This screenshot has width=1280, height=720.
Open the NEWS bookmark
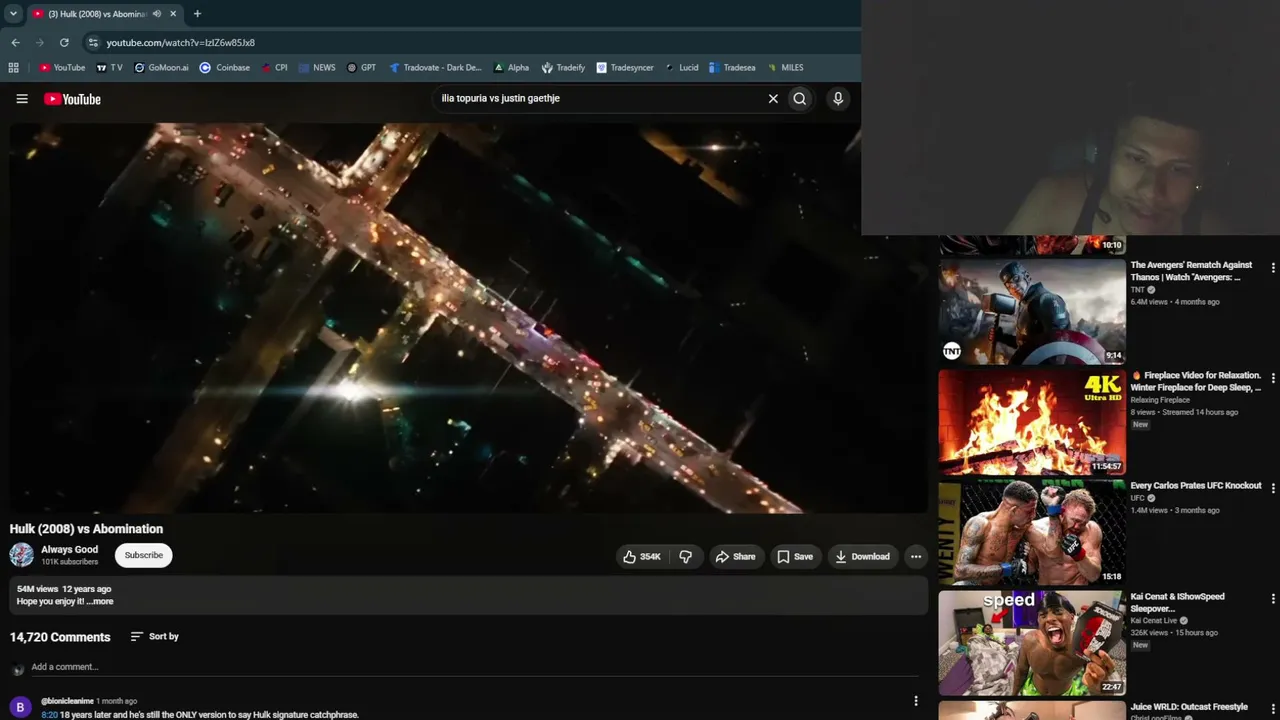(317, 68)
